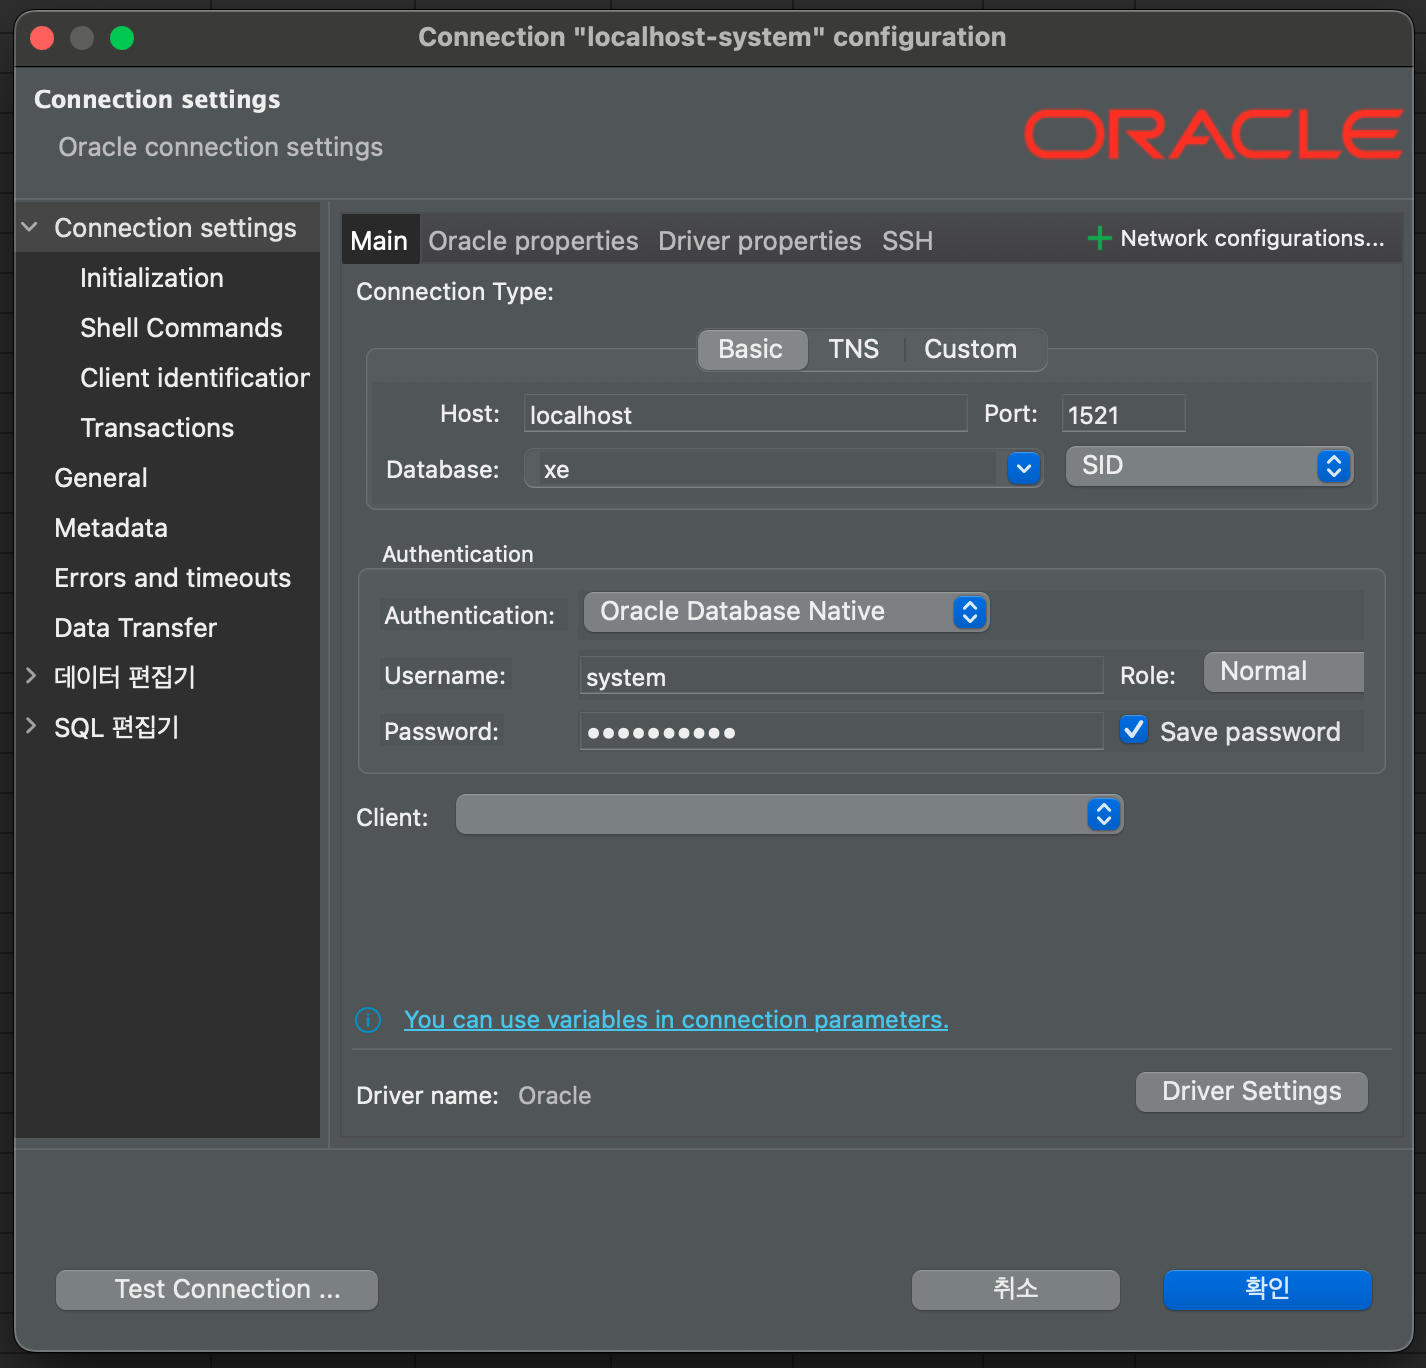Open the connection variables help link
This screenshot has height=1368, width=1426.
point(676,1020)
